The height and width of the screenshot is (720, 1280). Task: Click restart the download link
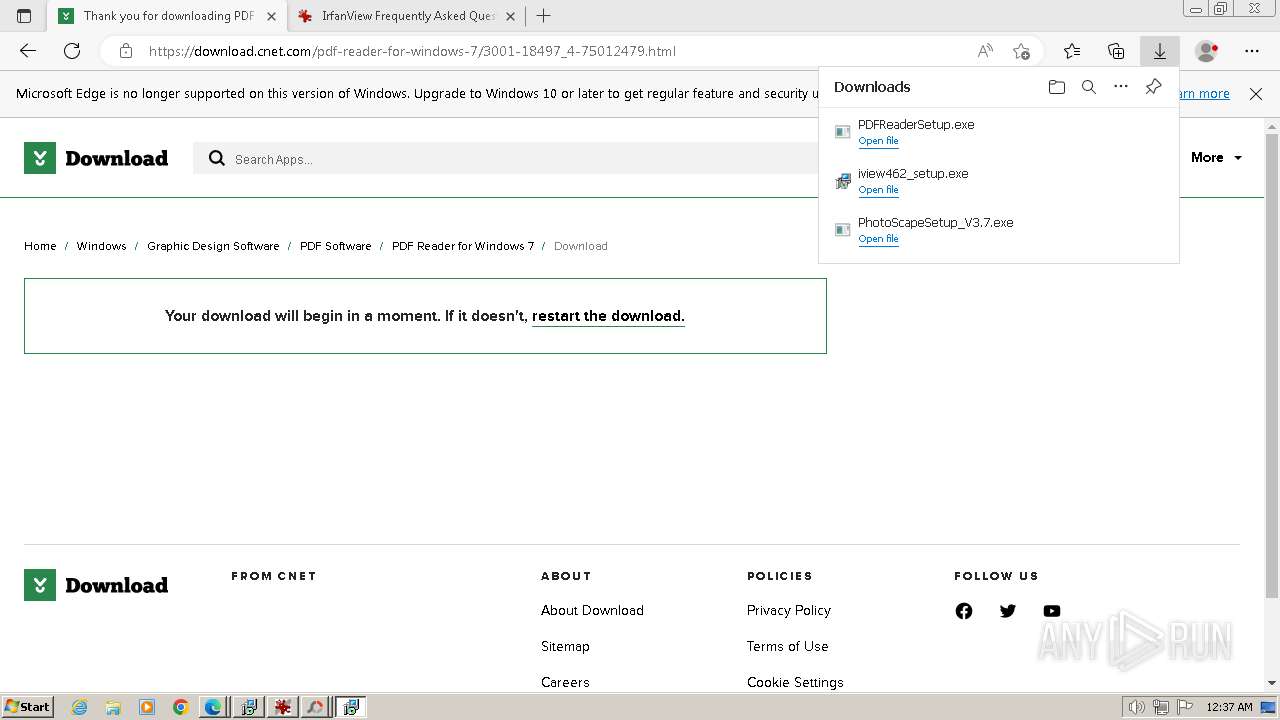[608, 316]
